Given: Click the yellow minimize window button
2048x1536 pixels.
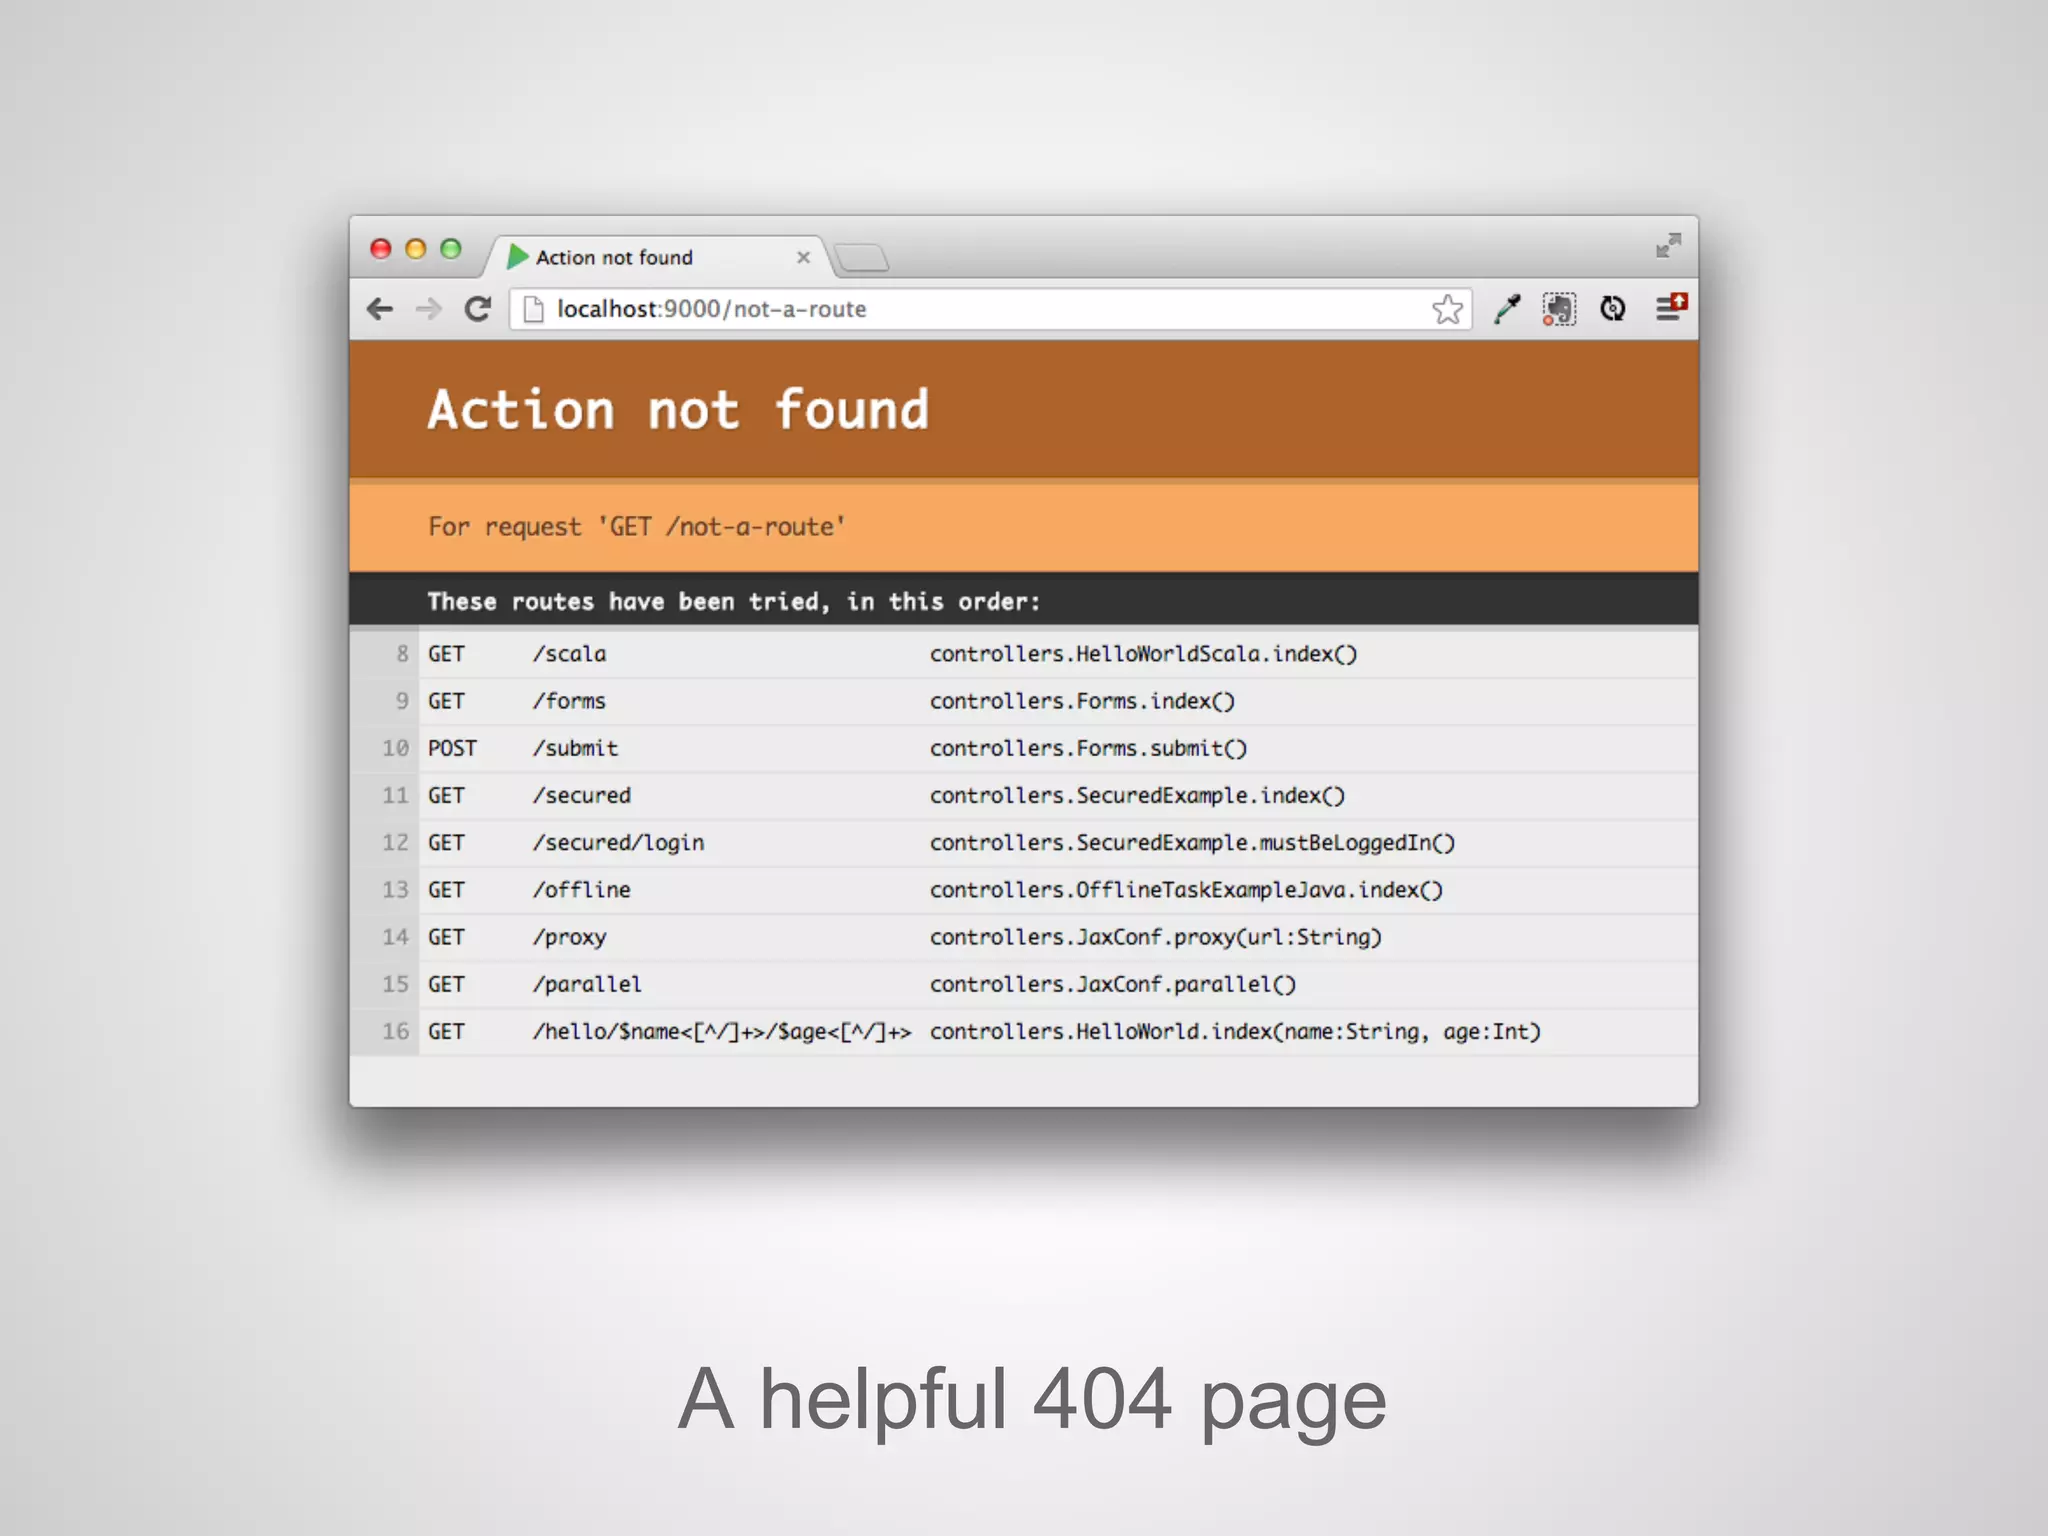Looking at the screenshot, I should 416,249.
